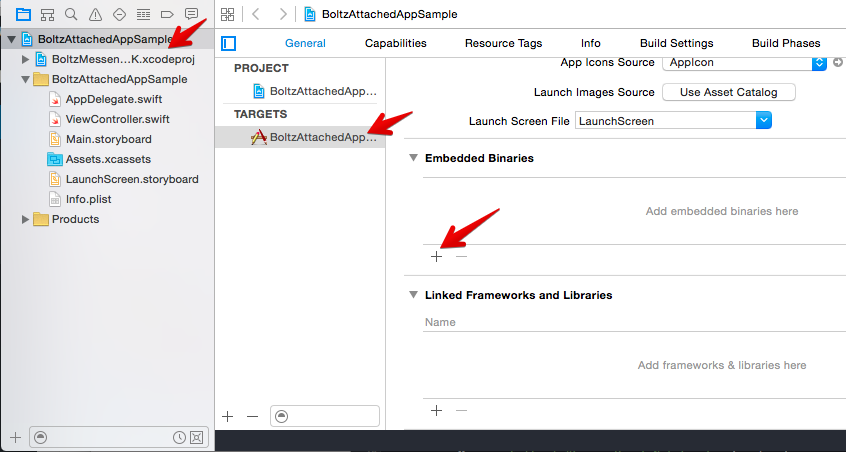Add an embedded binary with plus button
The image size is (846, 452).
tap(436, 257)
